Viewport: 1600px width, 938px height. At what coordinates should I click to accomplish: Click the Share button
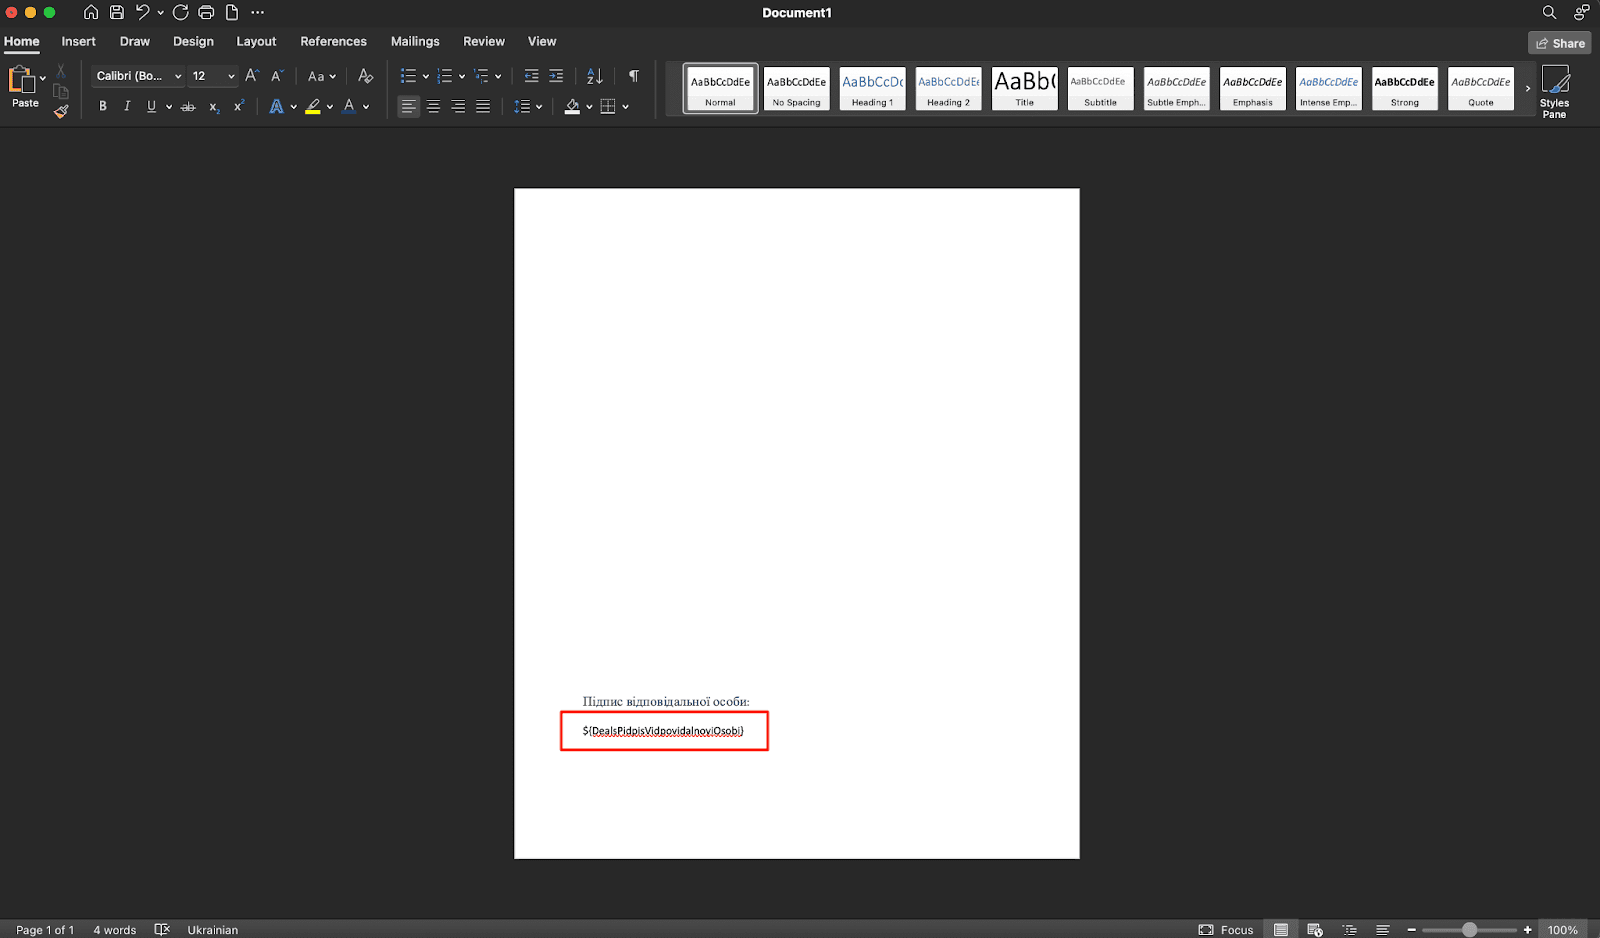(x=1559, y=43)
